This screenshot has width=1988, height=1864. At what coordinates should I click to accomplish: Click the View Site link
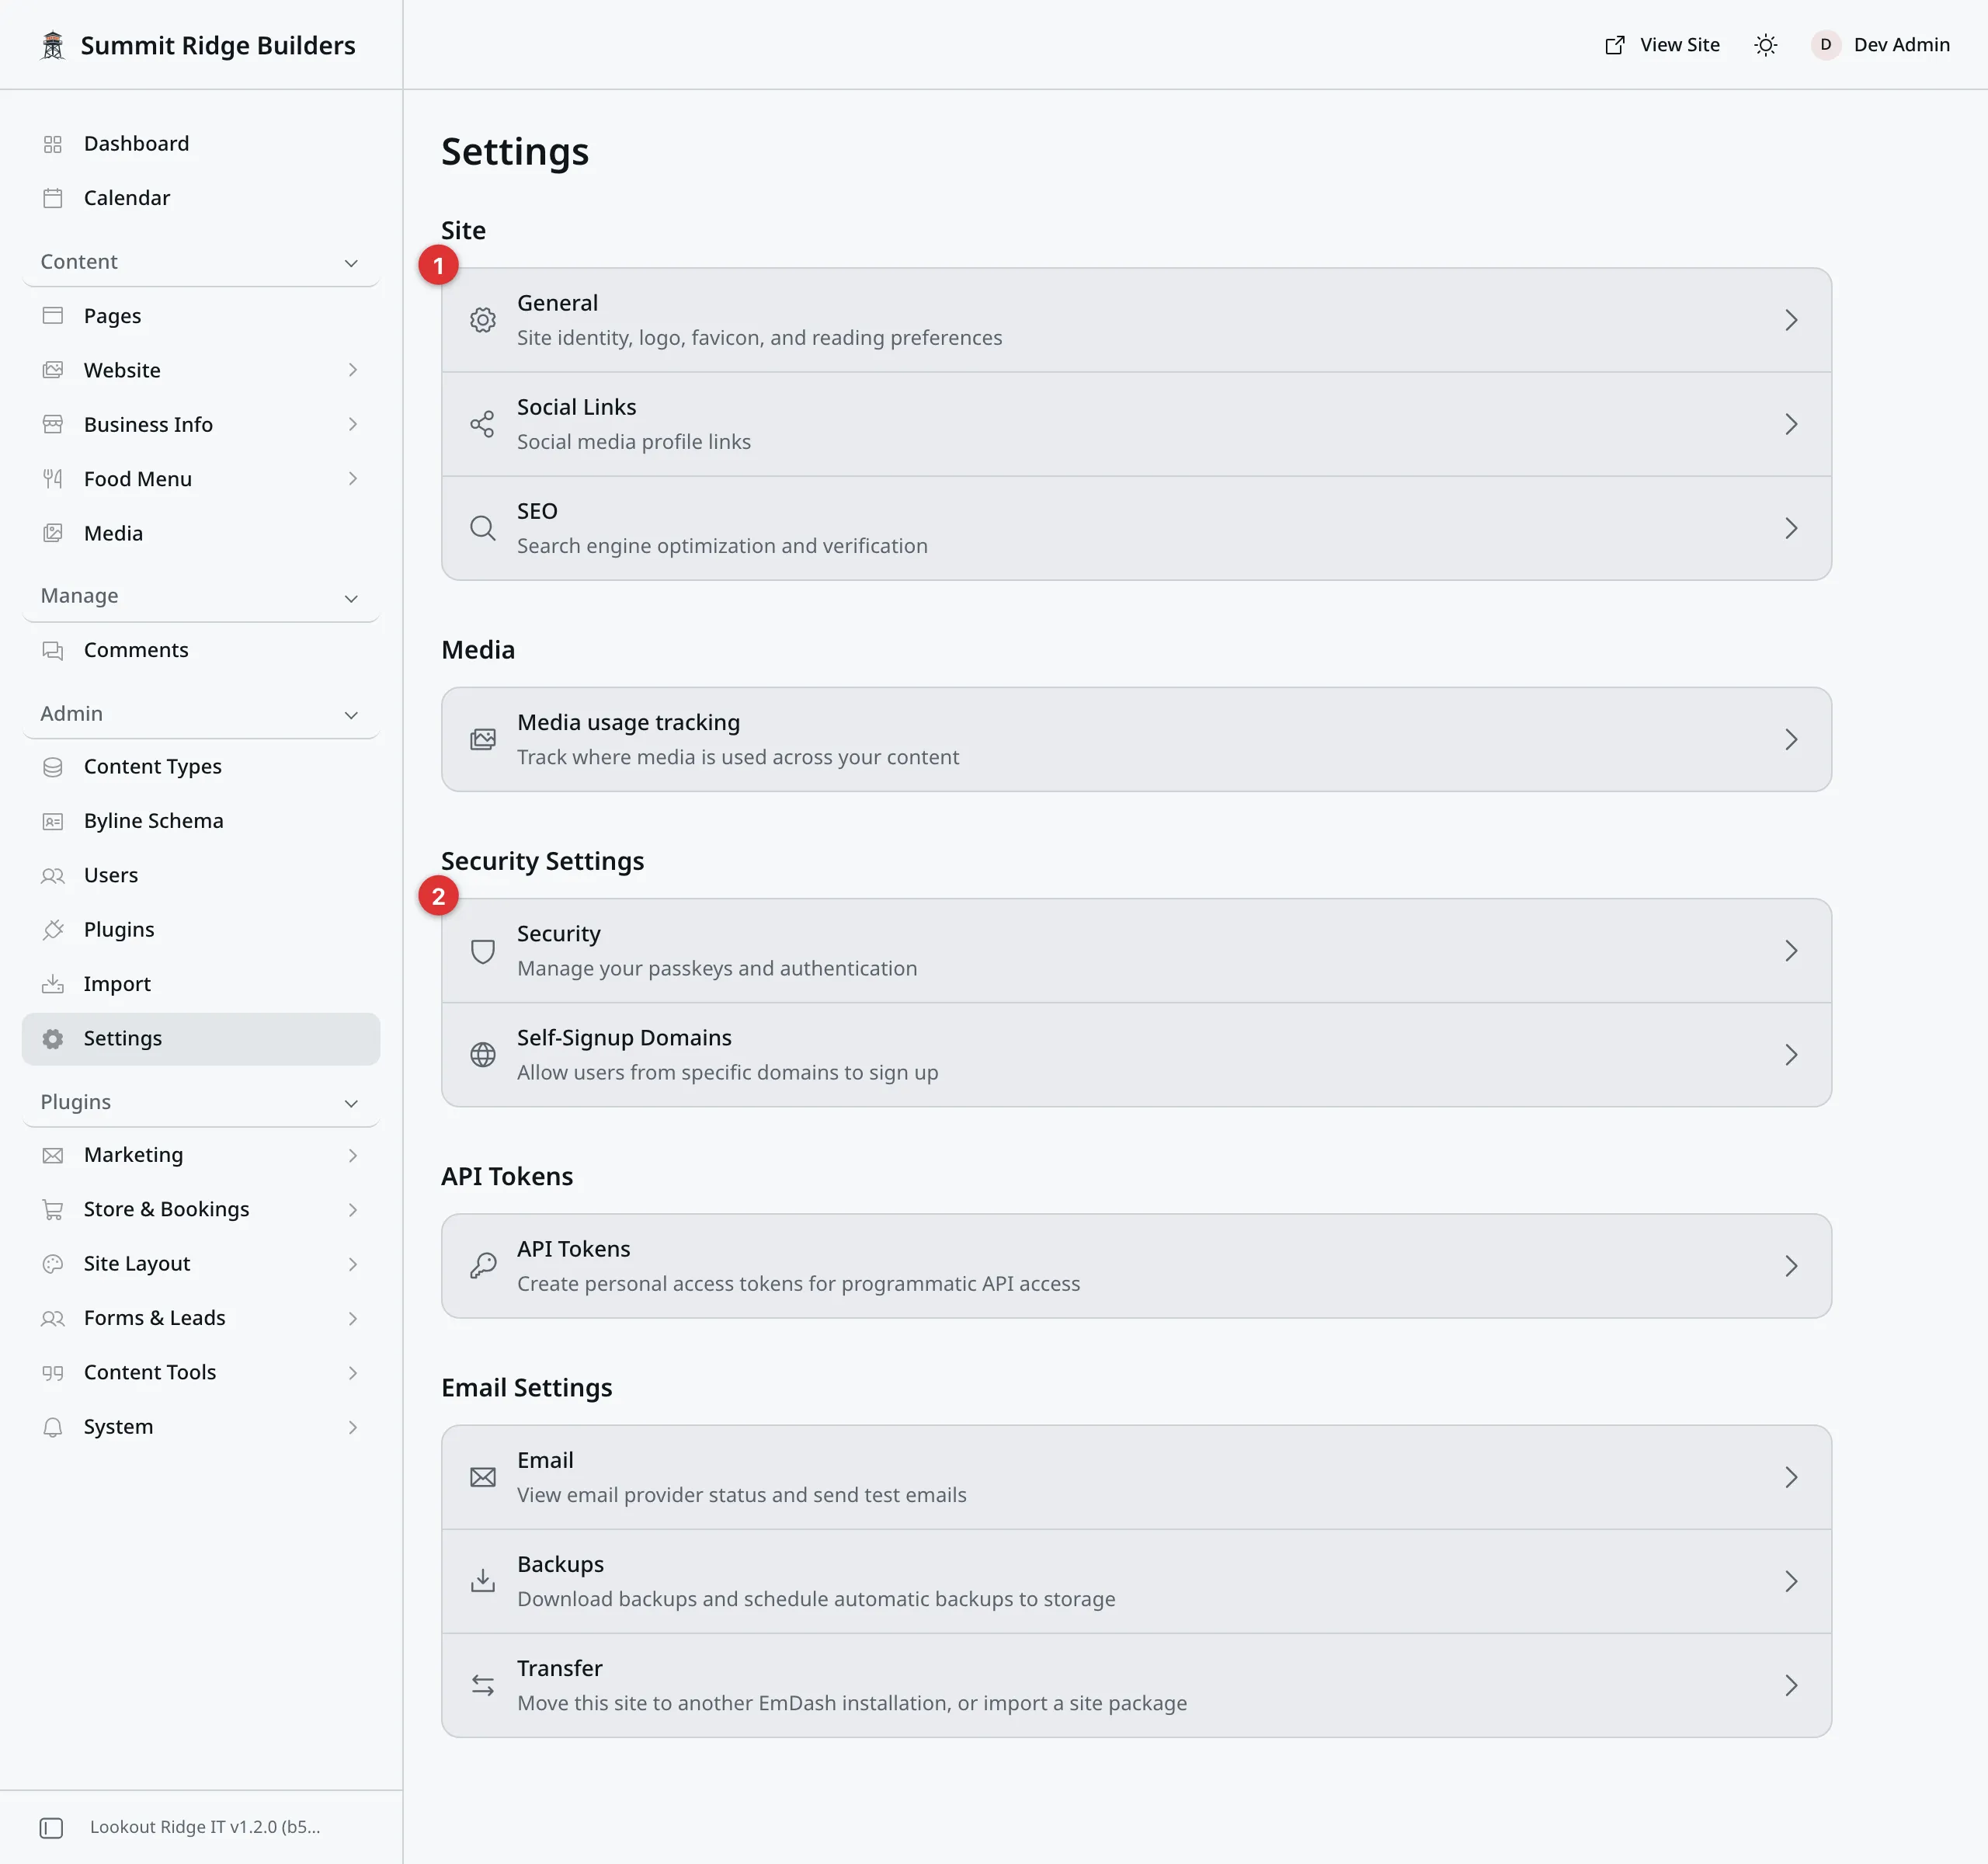tap(1662, 45)
